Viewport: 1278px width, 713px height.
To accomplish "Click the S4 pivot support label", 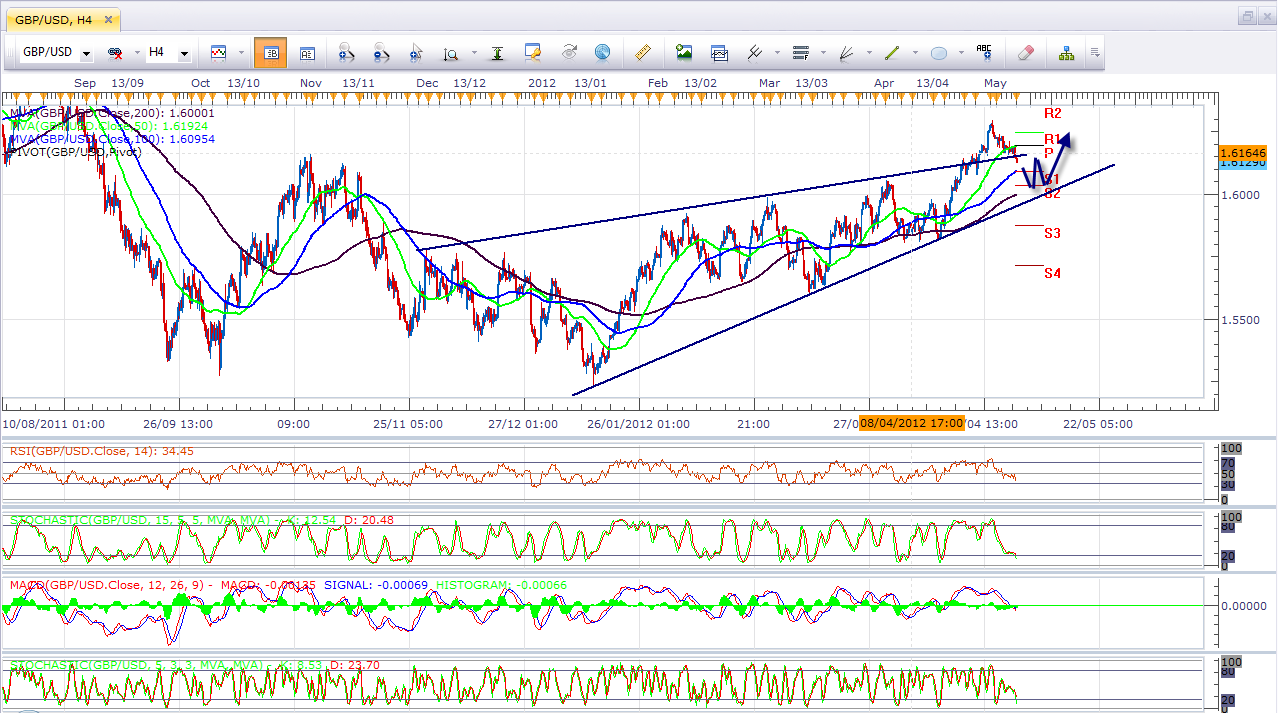I will click(x=1053, y=273).
